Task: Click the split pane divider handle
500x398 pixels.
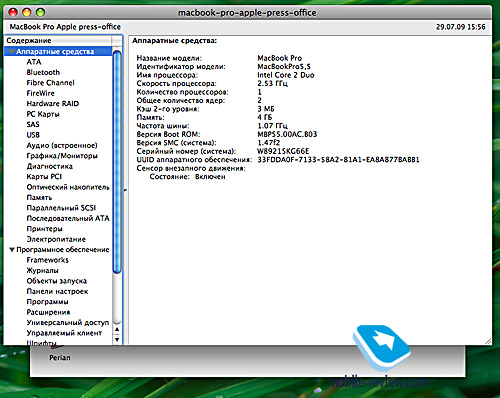Action: click(x=125, y=190)
